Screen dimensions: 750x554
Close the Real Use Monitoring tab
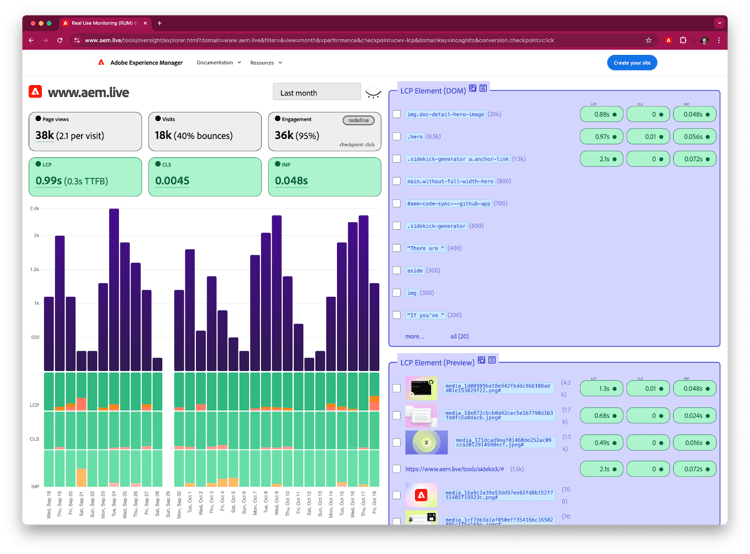tap(145, 23)
